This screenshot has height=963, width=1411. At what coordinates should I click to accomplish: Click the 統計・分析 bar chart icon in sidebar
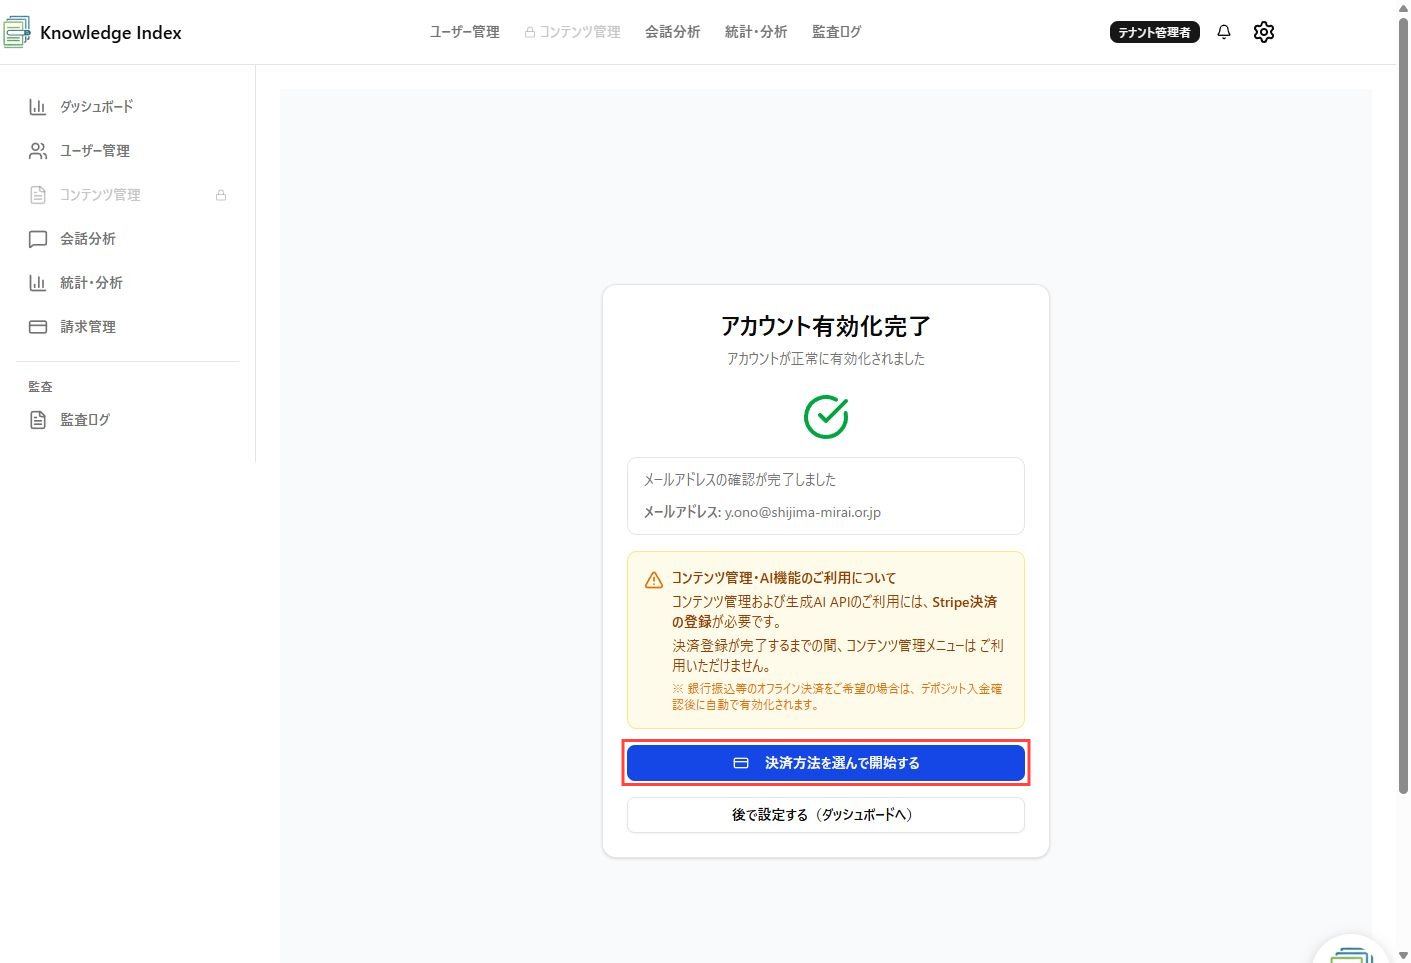click(38, 283)
